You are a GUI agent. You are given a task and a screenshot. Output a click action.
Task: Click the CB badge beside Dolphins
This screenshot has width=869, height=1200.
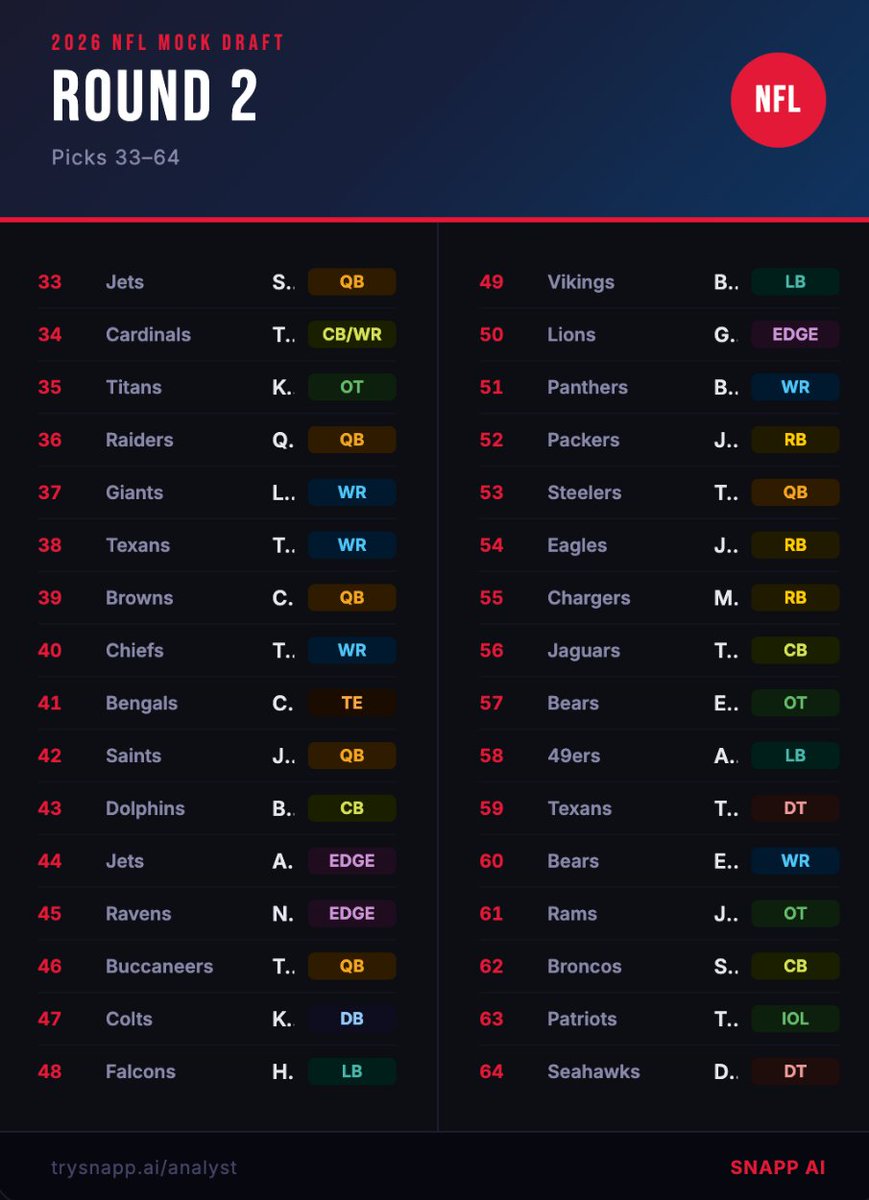pyautogui.click(x=352, y=808)
